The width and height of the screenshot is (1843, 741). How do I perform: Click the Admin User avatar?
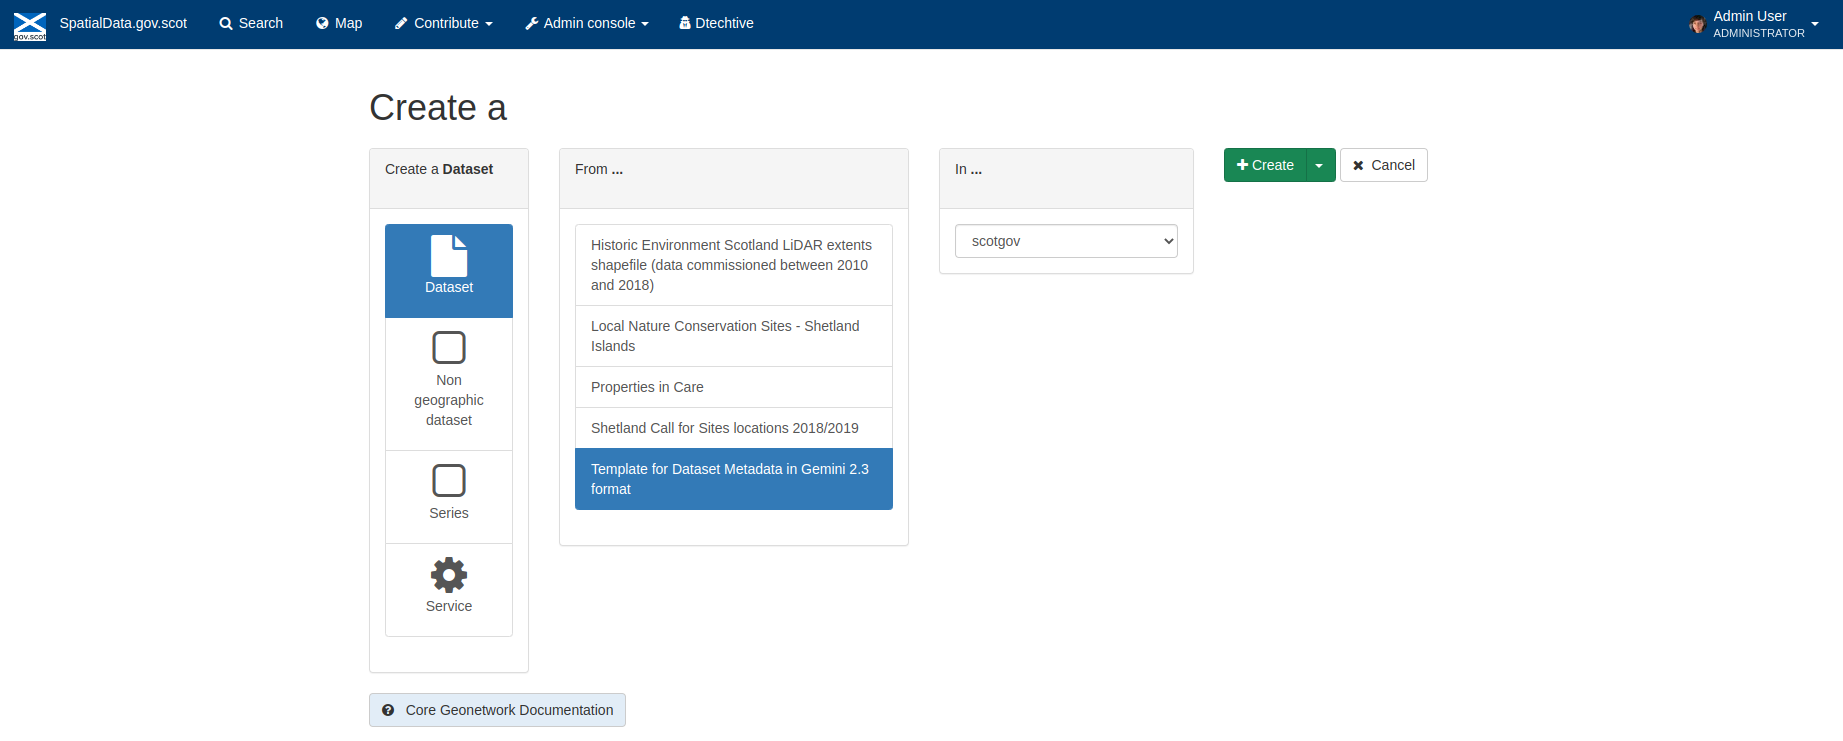1697,24
